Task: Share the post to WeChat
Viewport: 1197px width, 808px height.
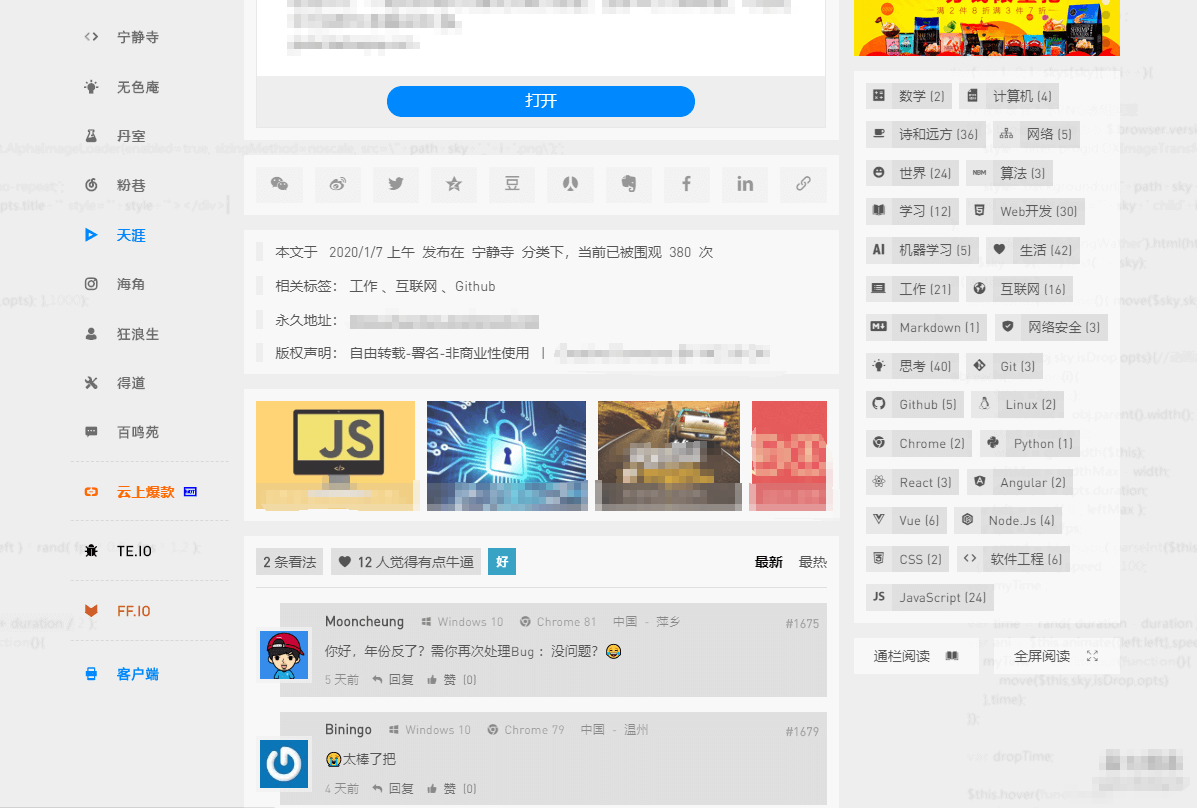Action: pos(280,184)
